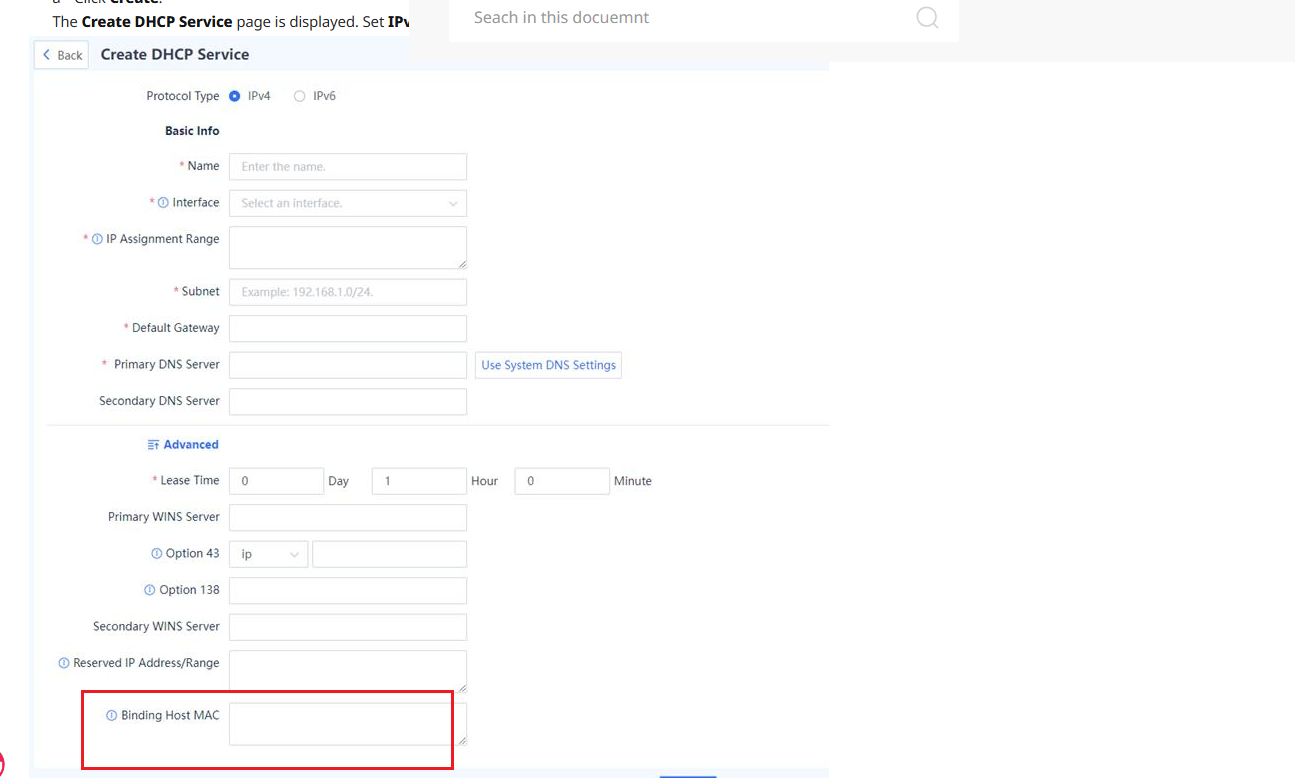1295x778 pixels.
Task: Click the Binding Host MAC text area
Action: (347, 724)
